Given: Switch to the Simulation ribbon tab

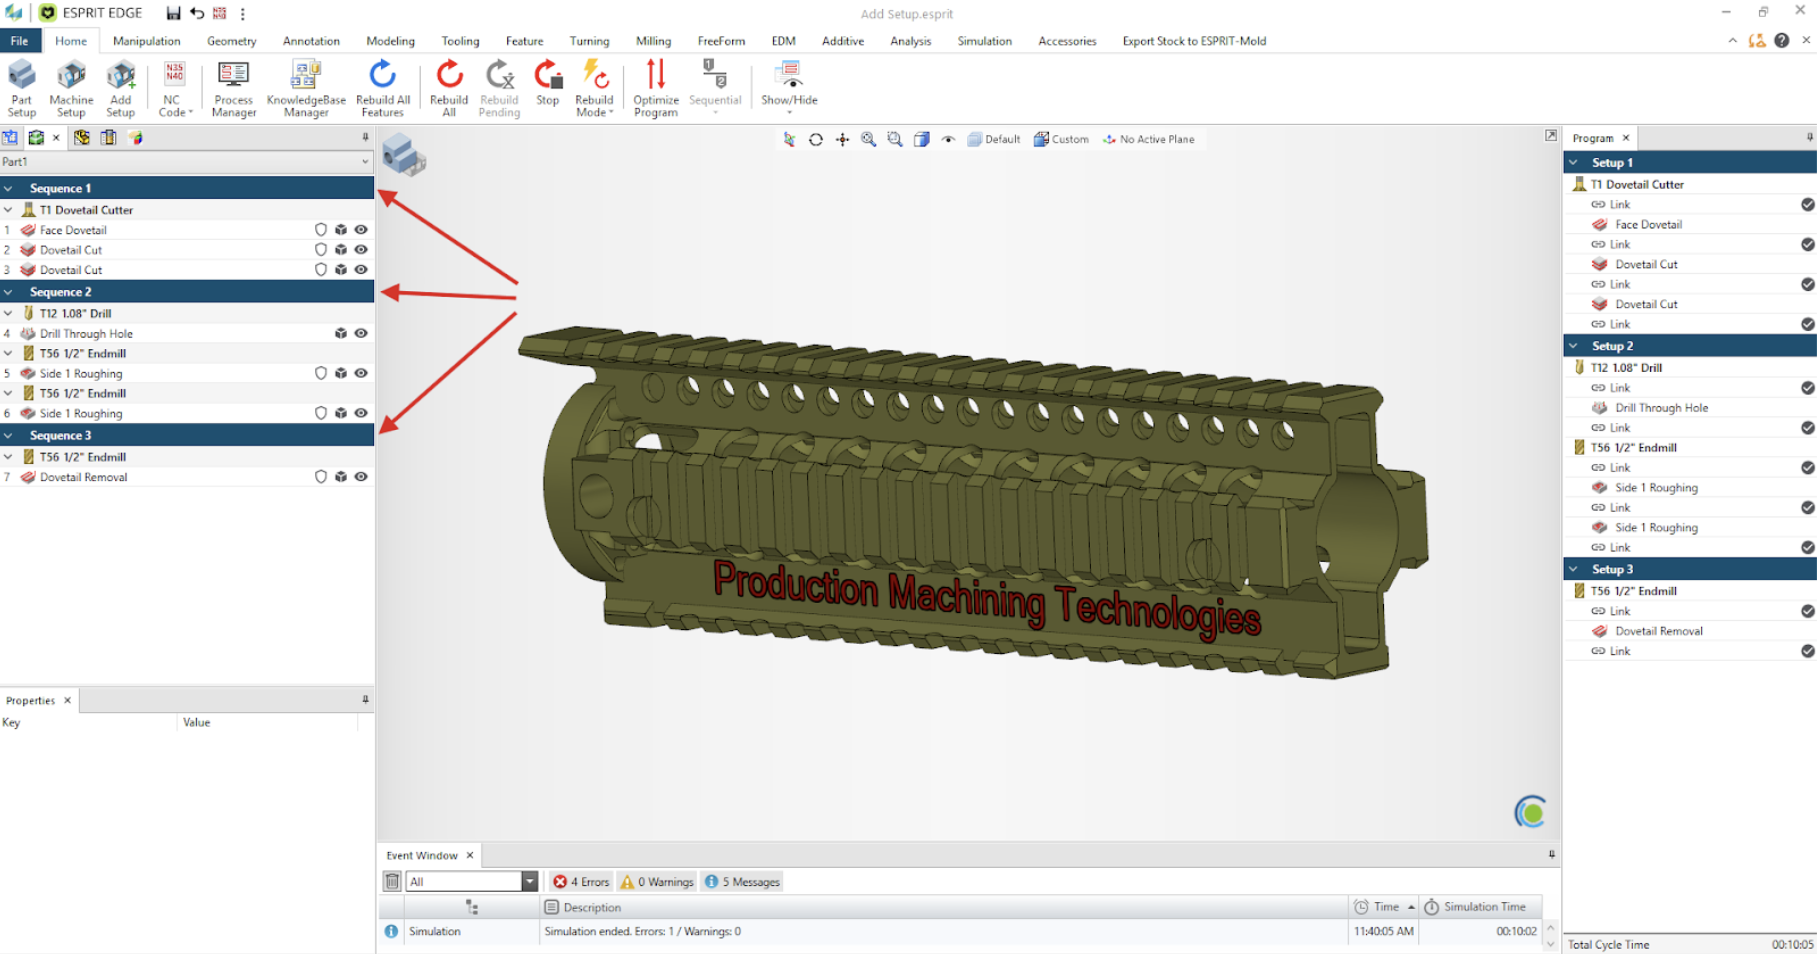Looking at the screenshot, I should pyautogui.click(x=984, y=41).
